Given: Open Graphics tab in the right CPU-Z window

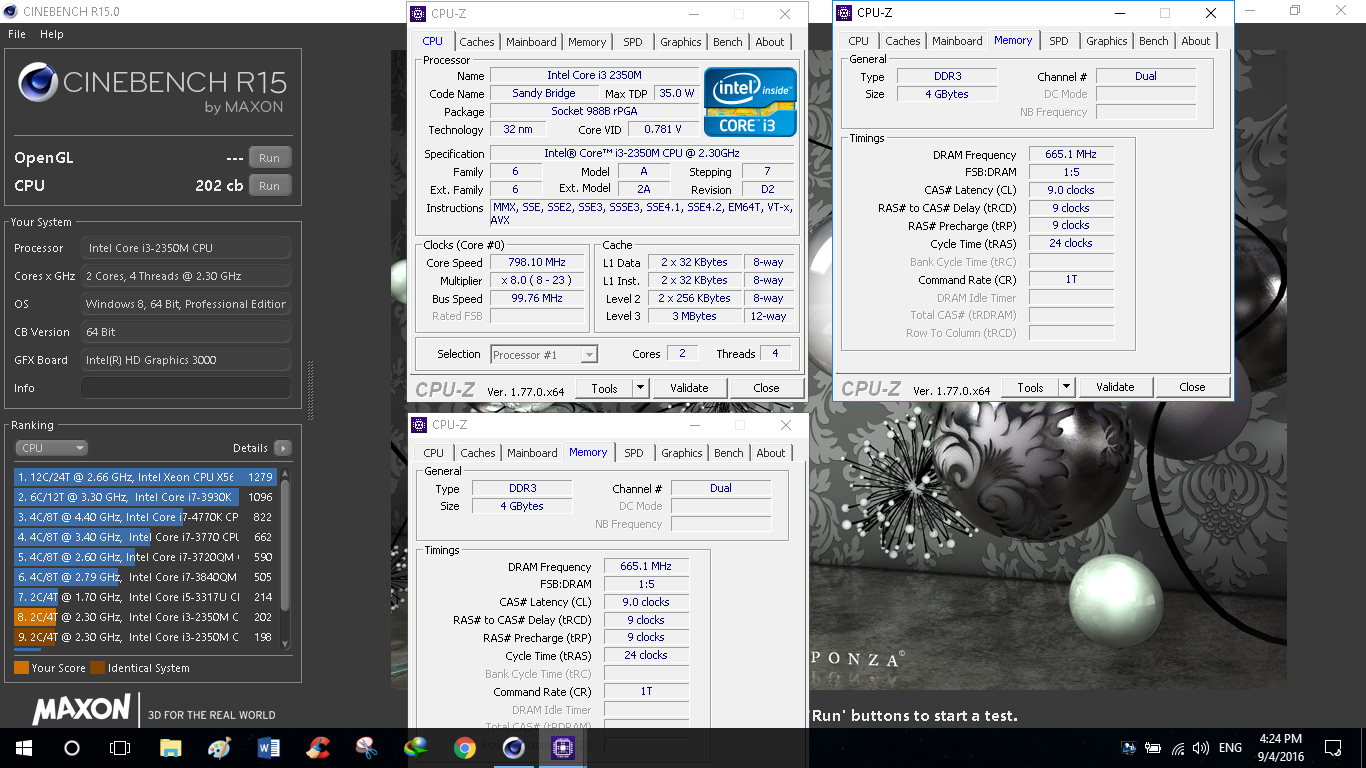Looking at the screenshot, I should (1107, 41).
